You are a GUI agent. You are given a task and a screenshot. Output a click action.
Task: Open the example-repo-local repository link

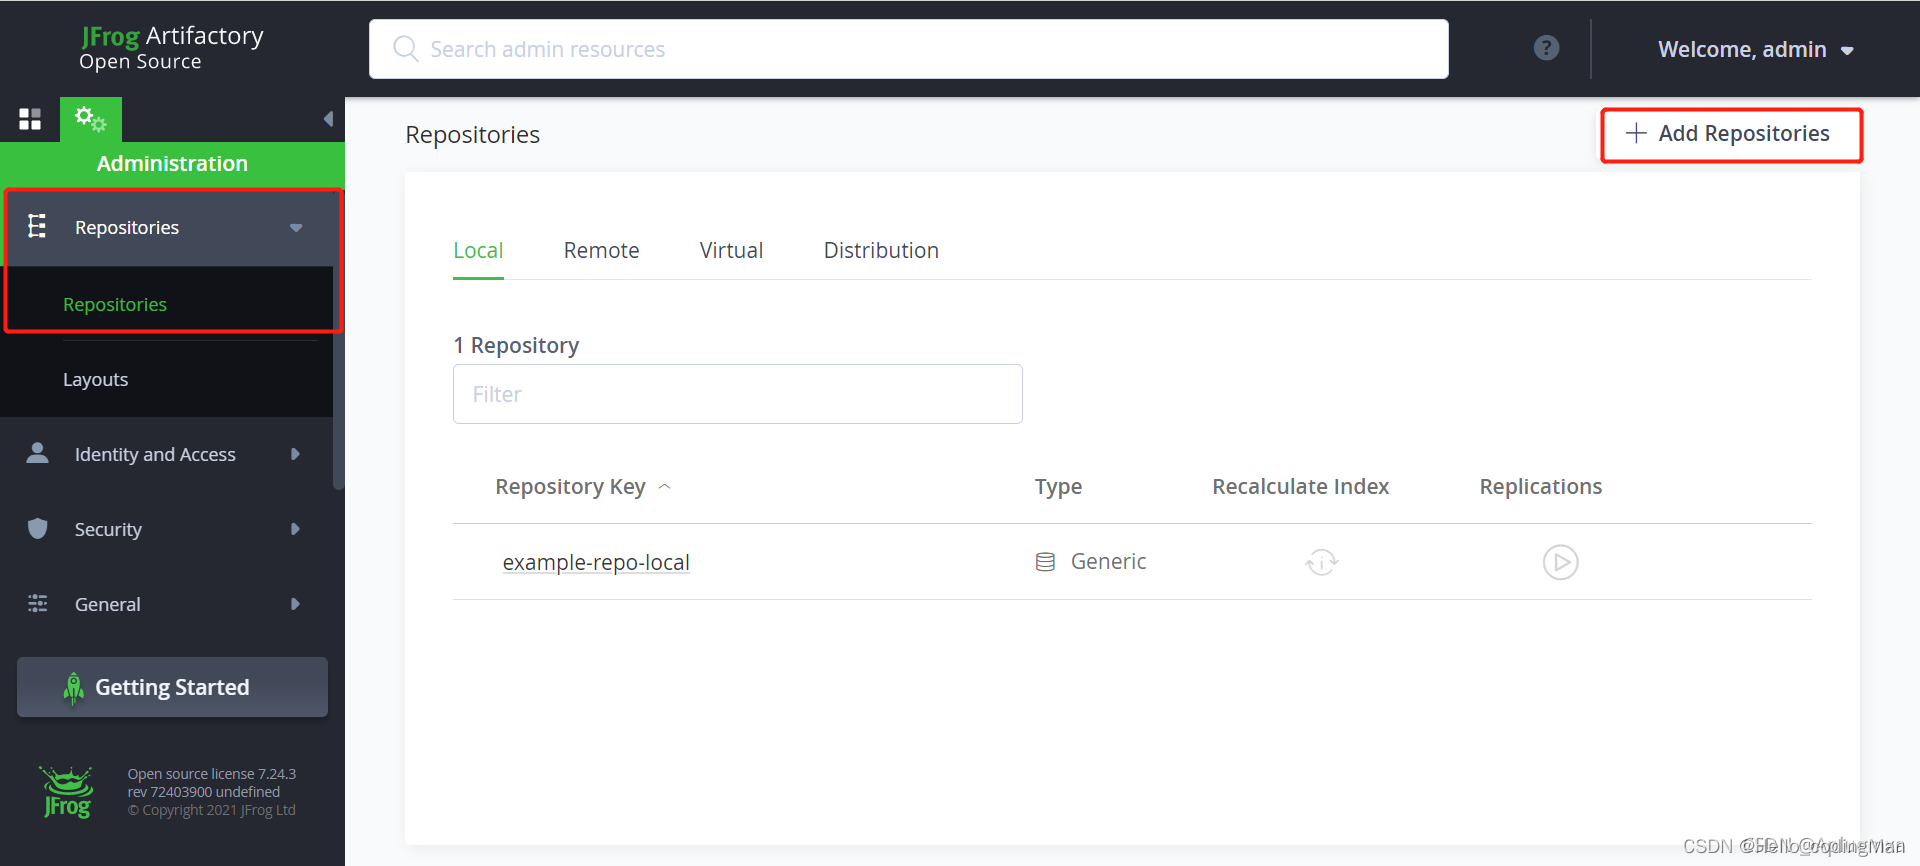coord(596,562)
